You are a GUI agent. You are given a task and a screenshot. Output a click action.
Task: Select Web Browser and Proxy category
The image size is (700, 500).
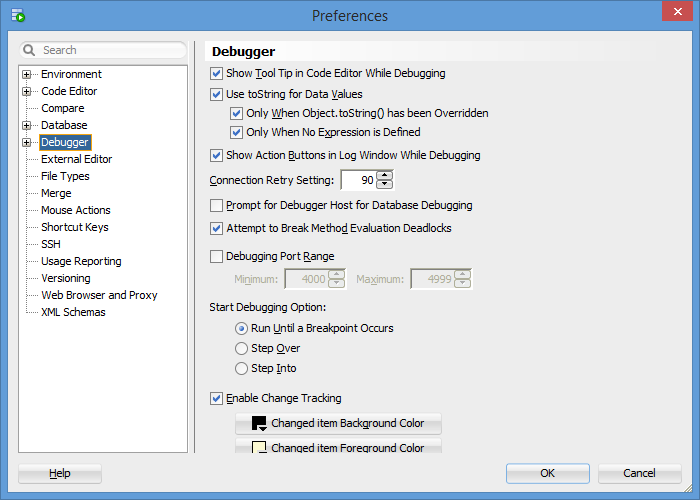tap(99, 295)
